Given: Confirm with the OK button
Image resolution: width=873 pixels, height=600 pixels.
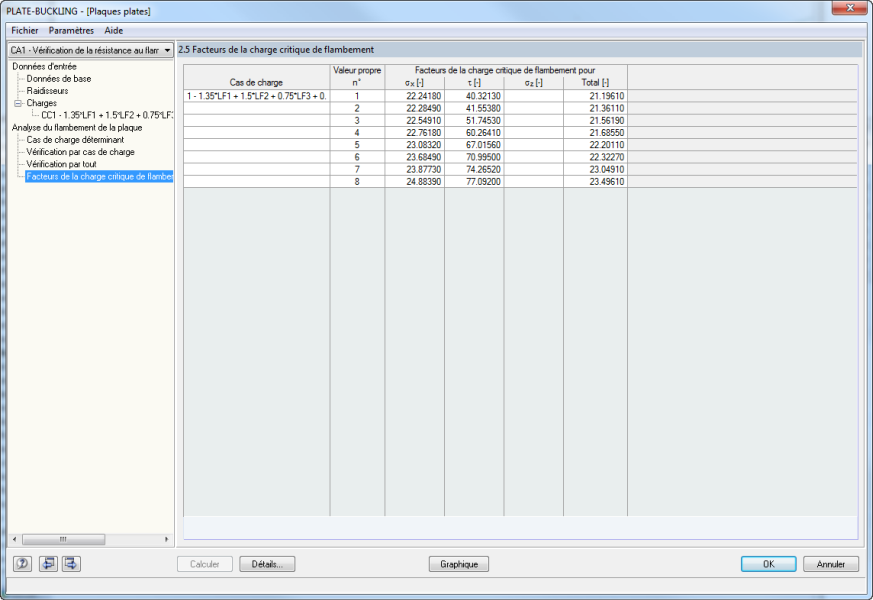Looking at the screenshot, I should tap(768, 564).
